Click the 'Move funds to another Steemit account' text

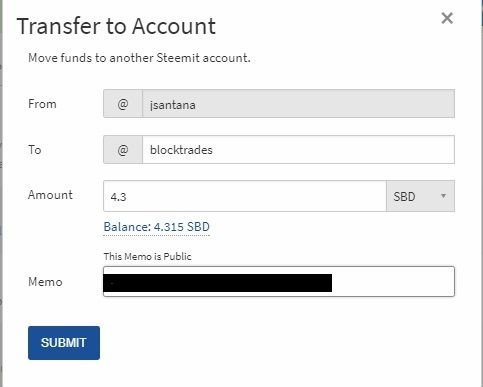pyautogui.click(x=139, y=58)
